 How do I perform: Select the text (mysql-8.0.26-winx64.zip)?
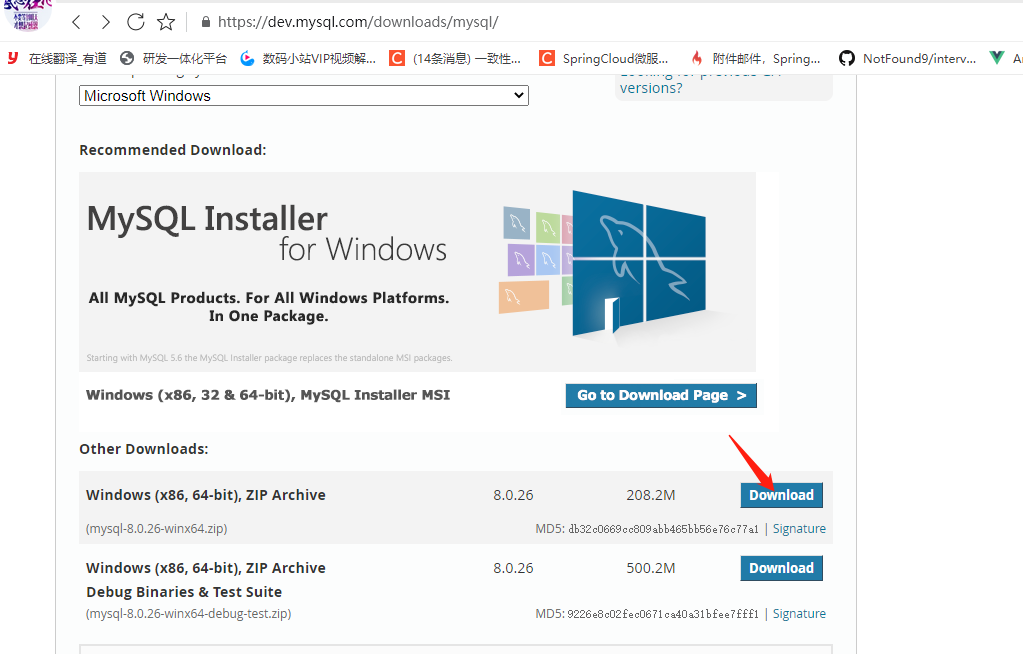click(x=157, y=529)
